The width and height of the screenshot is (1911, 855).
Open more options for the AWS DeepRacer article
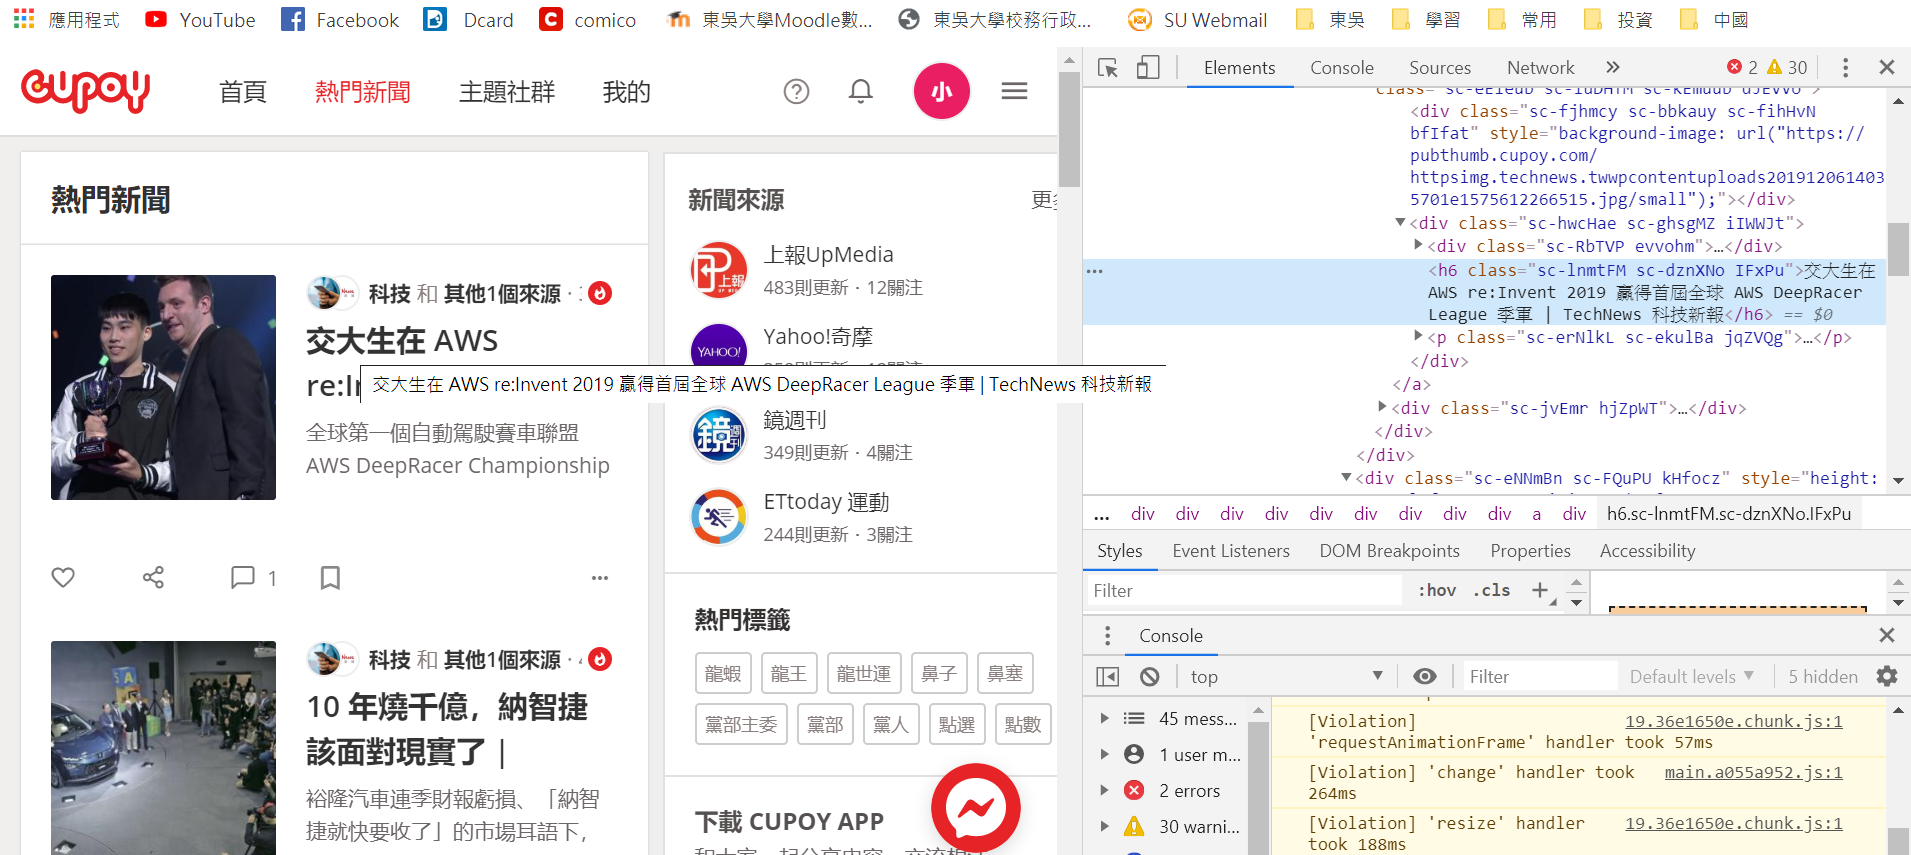click(x=600, y=578)
